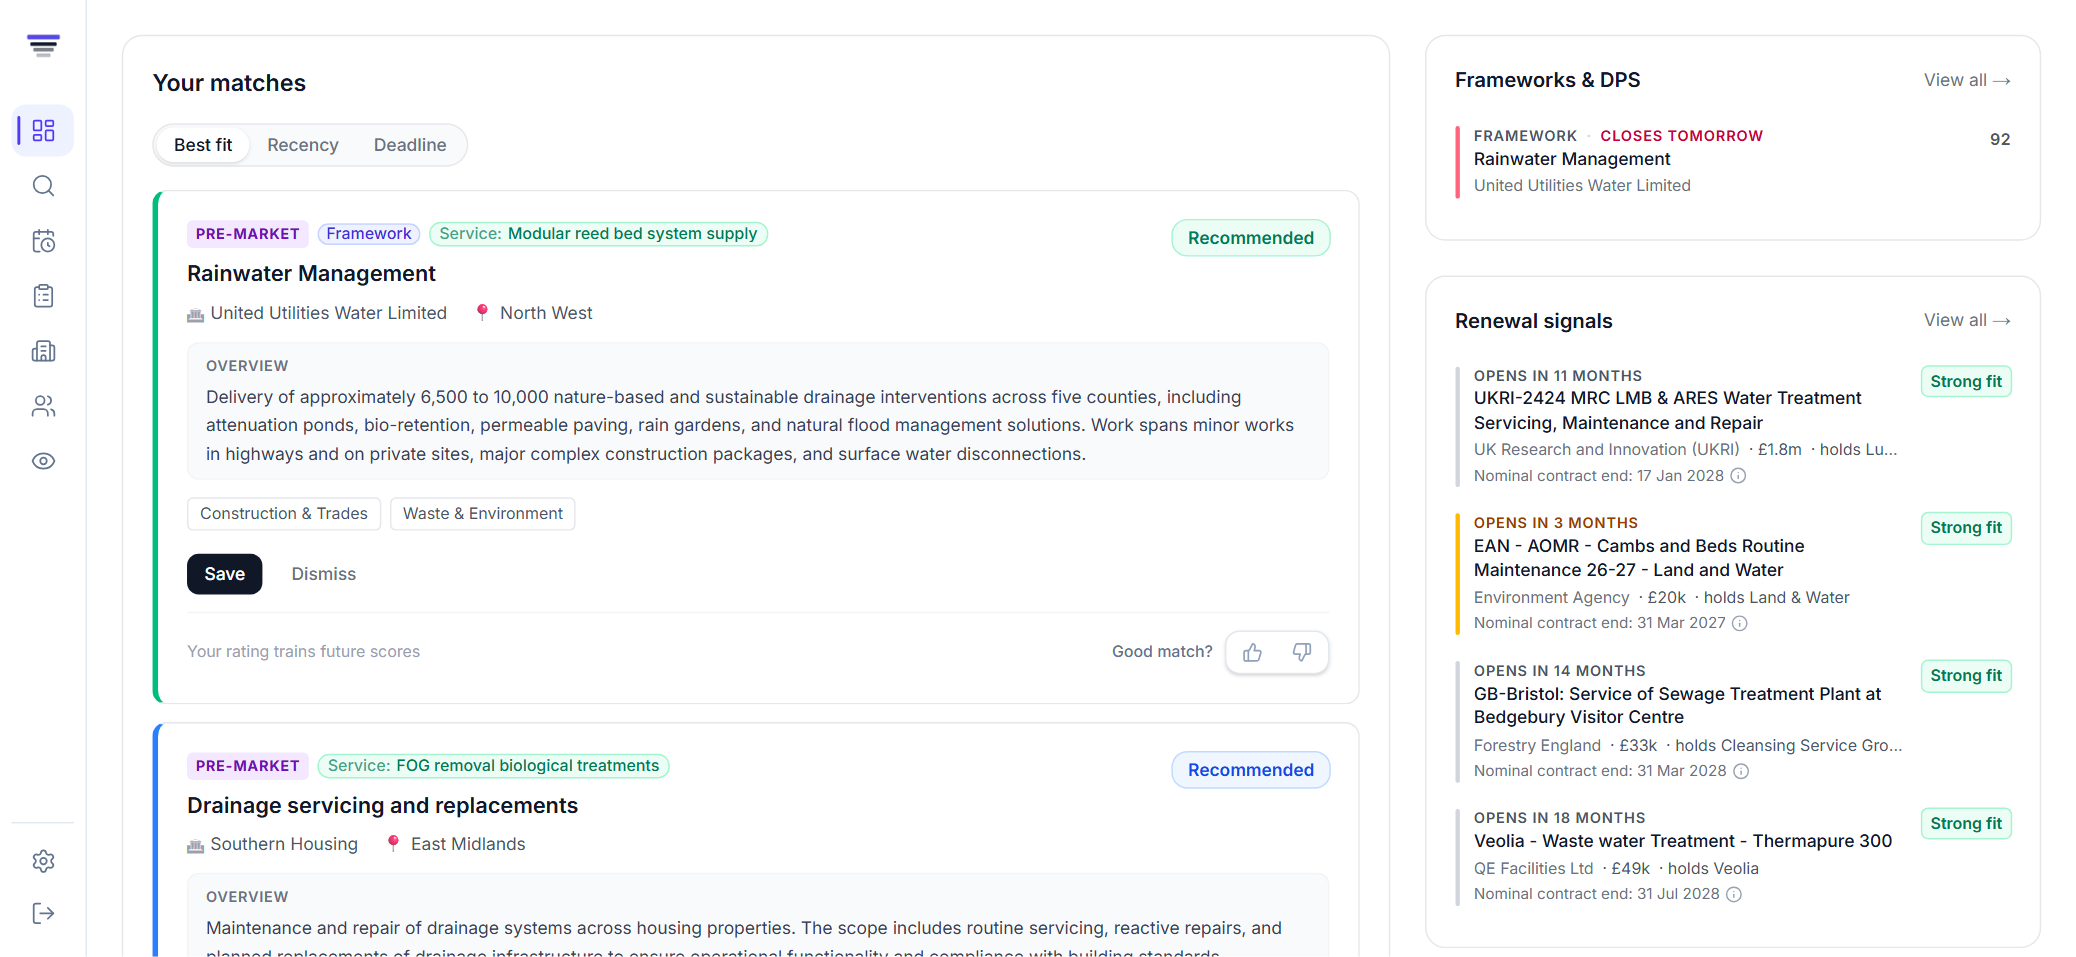Click Service: FOG removal biological treatments tag

[493, 765]
